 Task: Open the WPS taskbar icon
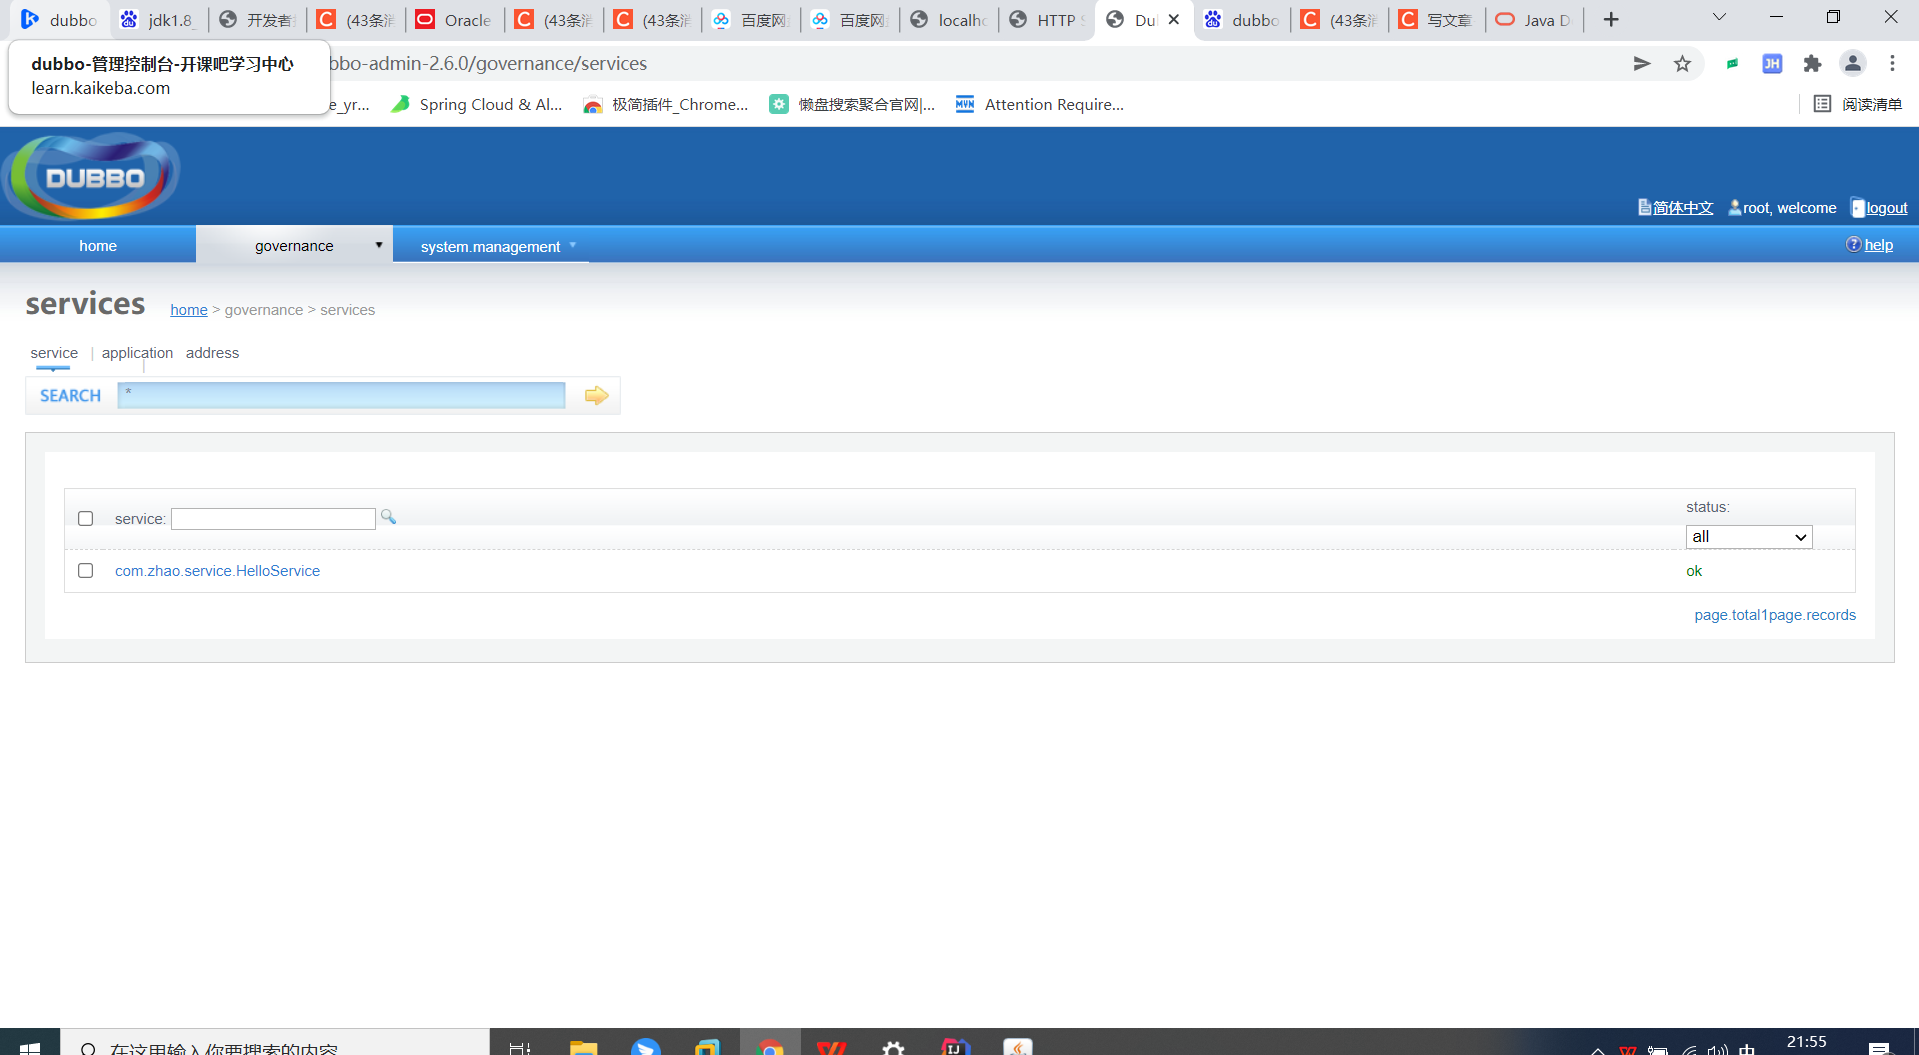831,1046
